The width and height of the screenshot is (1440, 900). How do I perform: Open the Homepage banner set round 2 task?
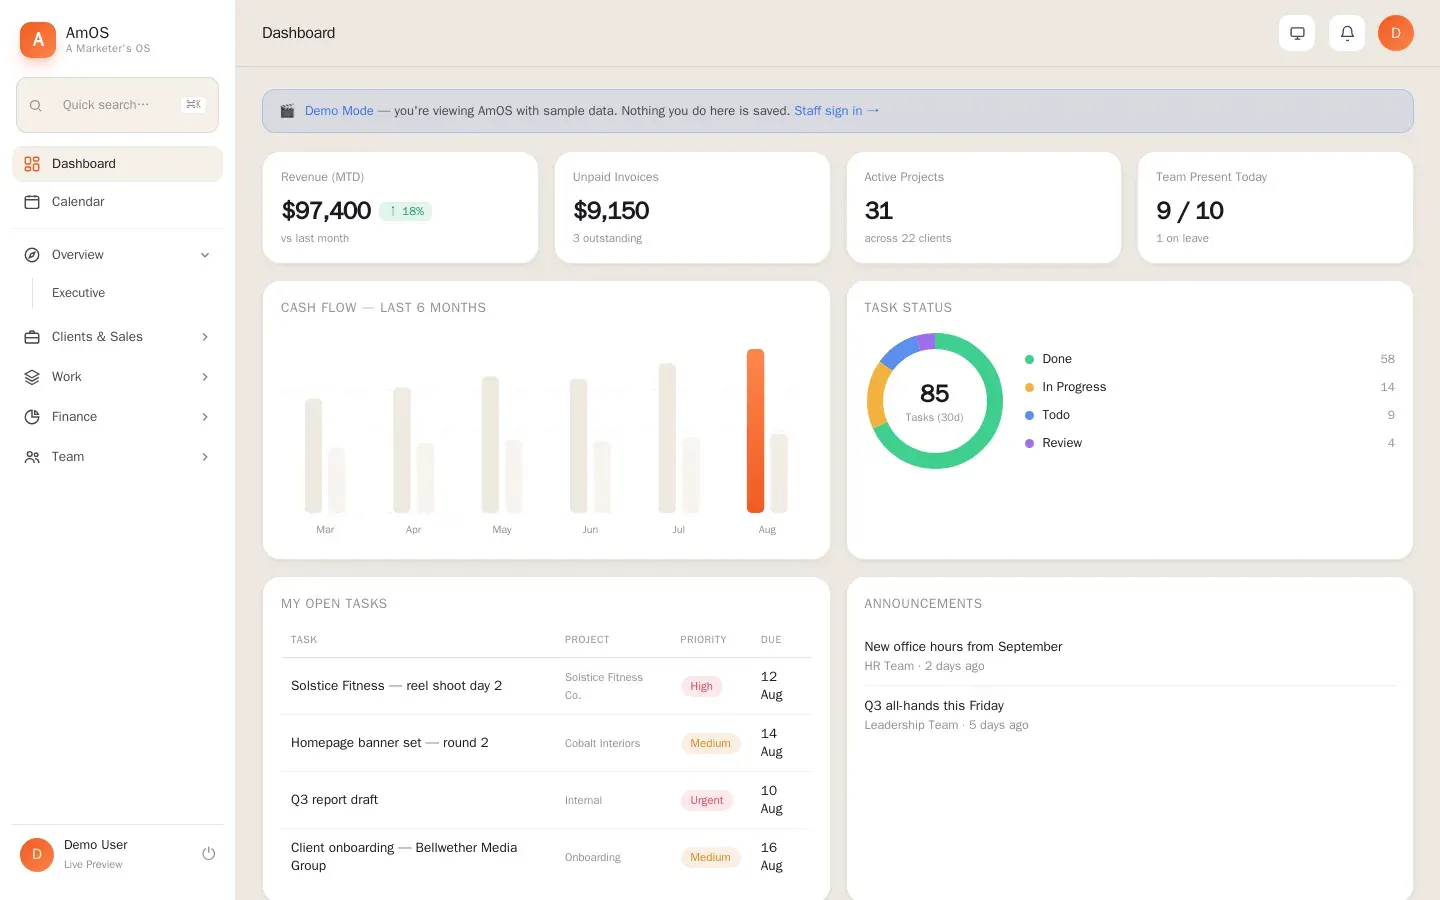point(389,743)
